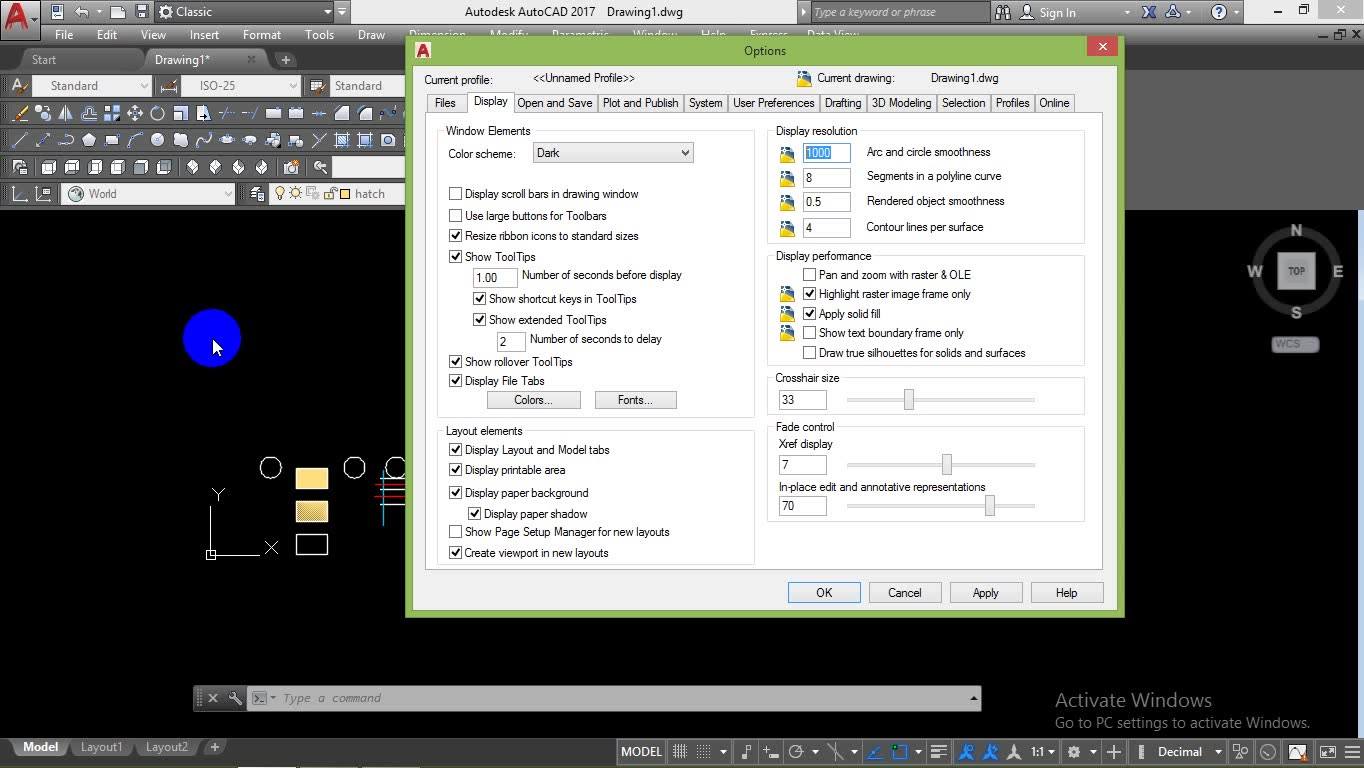The height and width of the screenshot is (768, 1364).
Task: Click the Colors... button
Action: pyautogui.click(x=533, y=400)
